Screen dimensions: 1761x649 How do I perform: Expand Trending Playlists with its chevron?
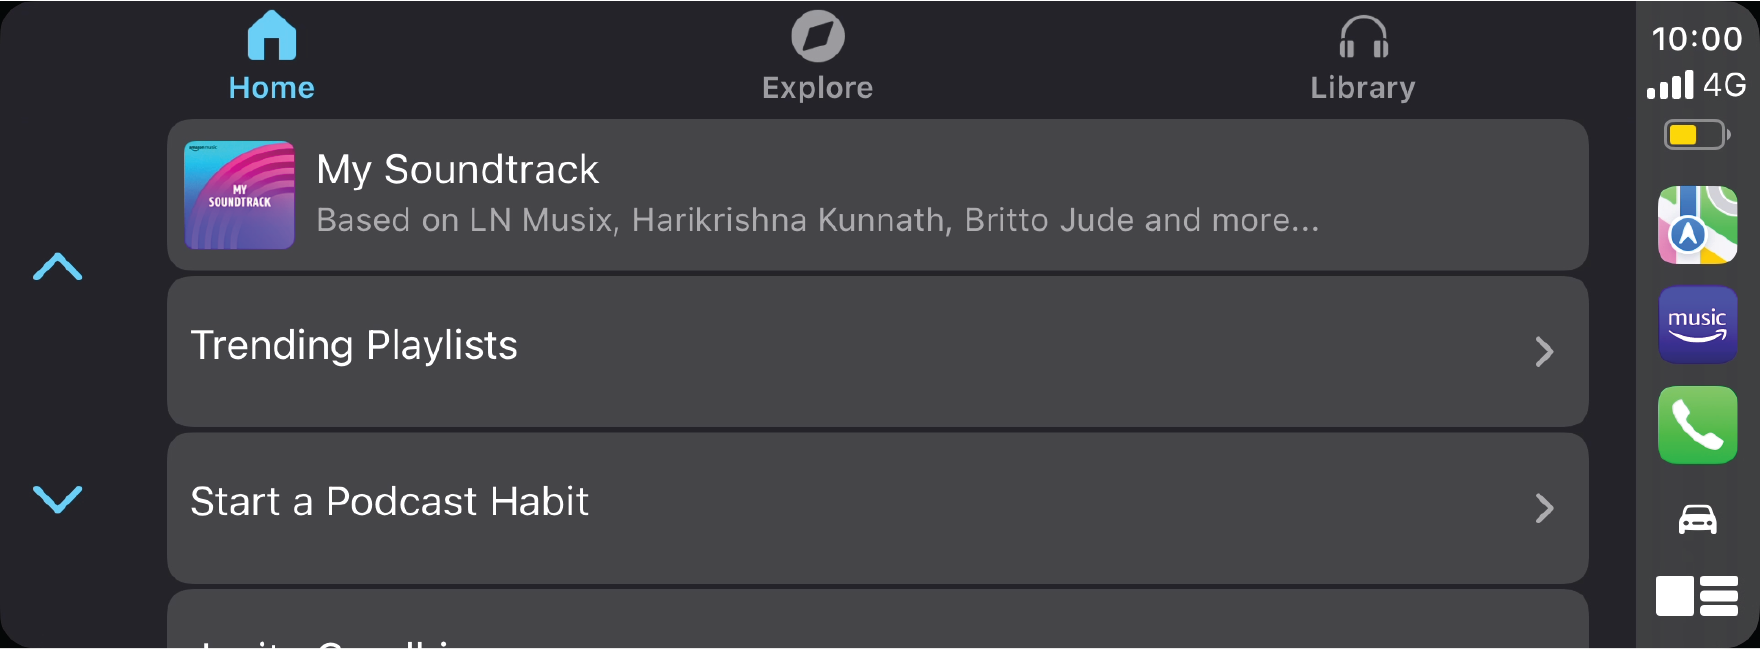pos(1544,352)
